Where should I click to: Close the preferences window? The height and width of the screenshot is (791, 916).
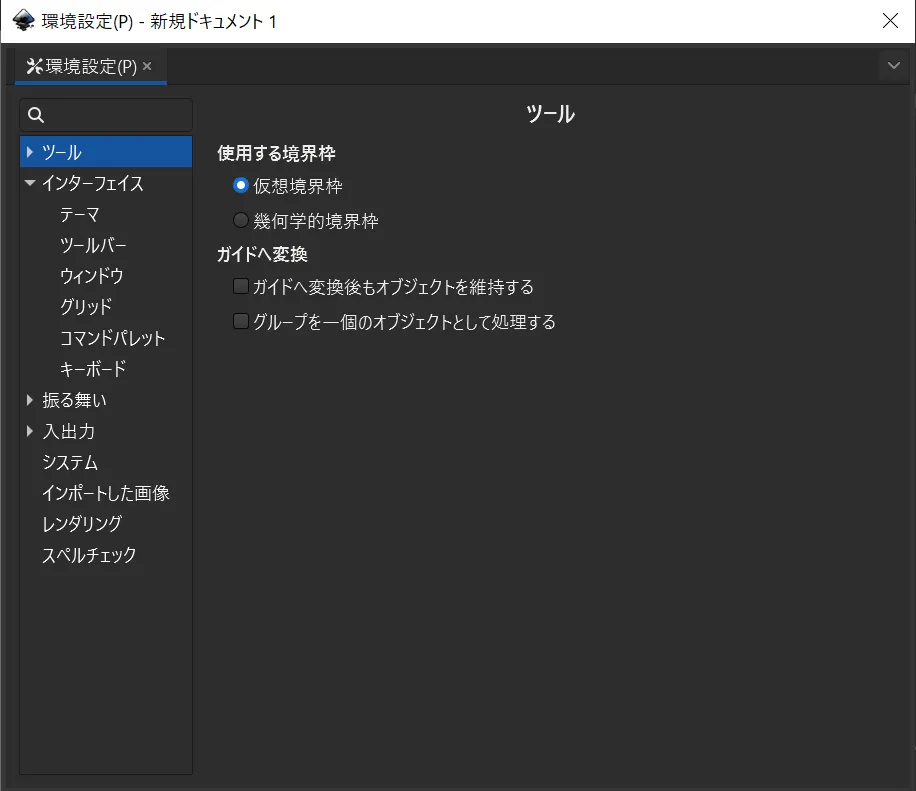[x=890, y=21]
